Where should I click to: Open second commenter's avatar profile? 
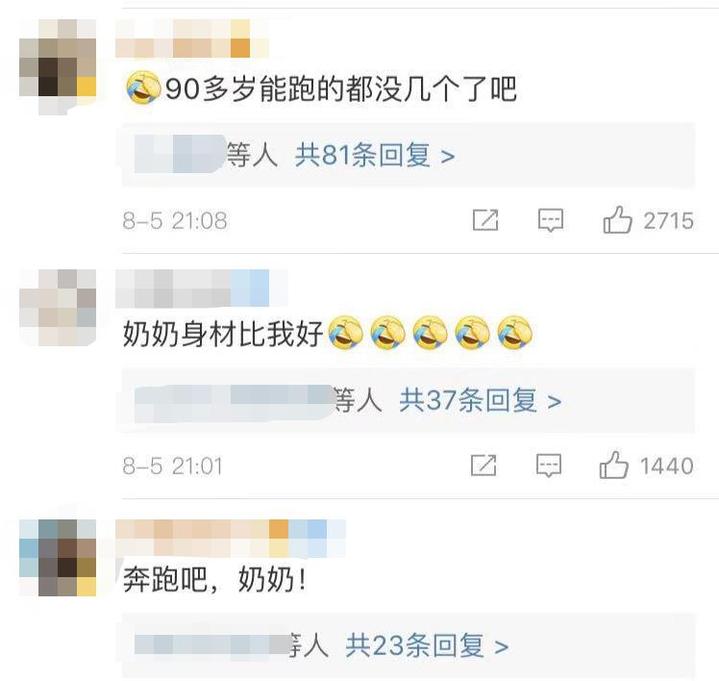tap(58, 307)
